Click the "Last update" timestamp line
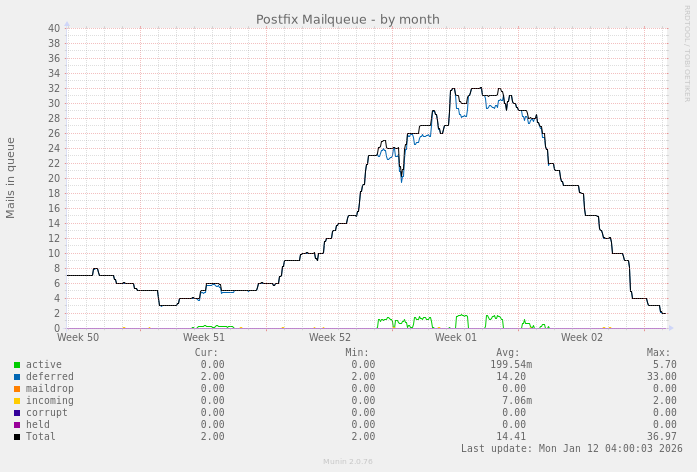 [572, 448]
